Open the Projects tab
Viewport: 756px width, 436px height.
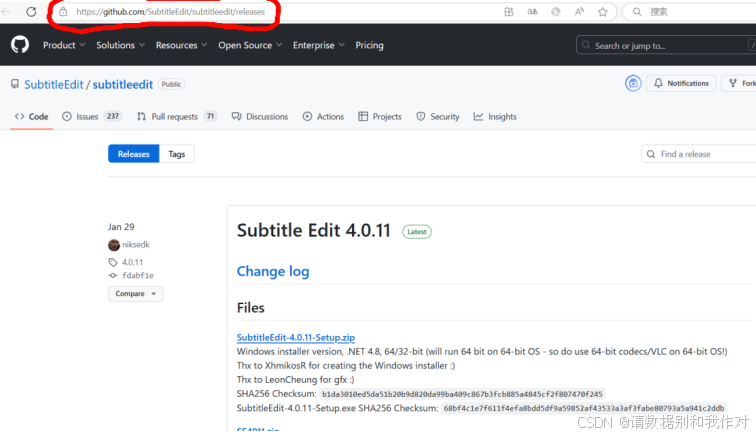(380, 116)
